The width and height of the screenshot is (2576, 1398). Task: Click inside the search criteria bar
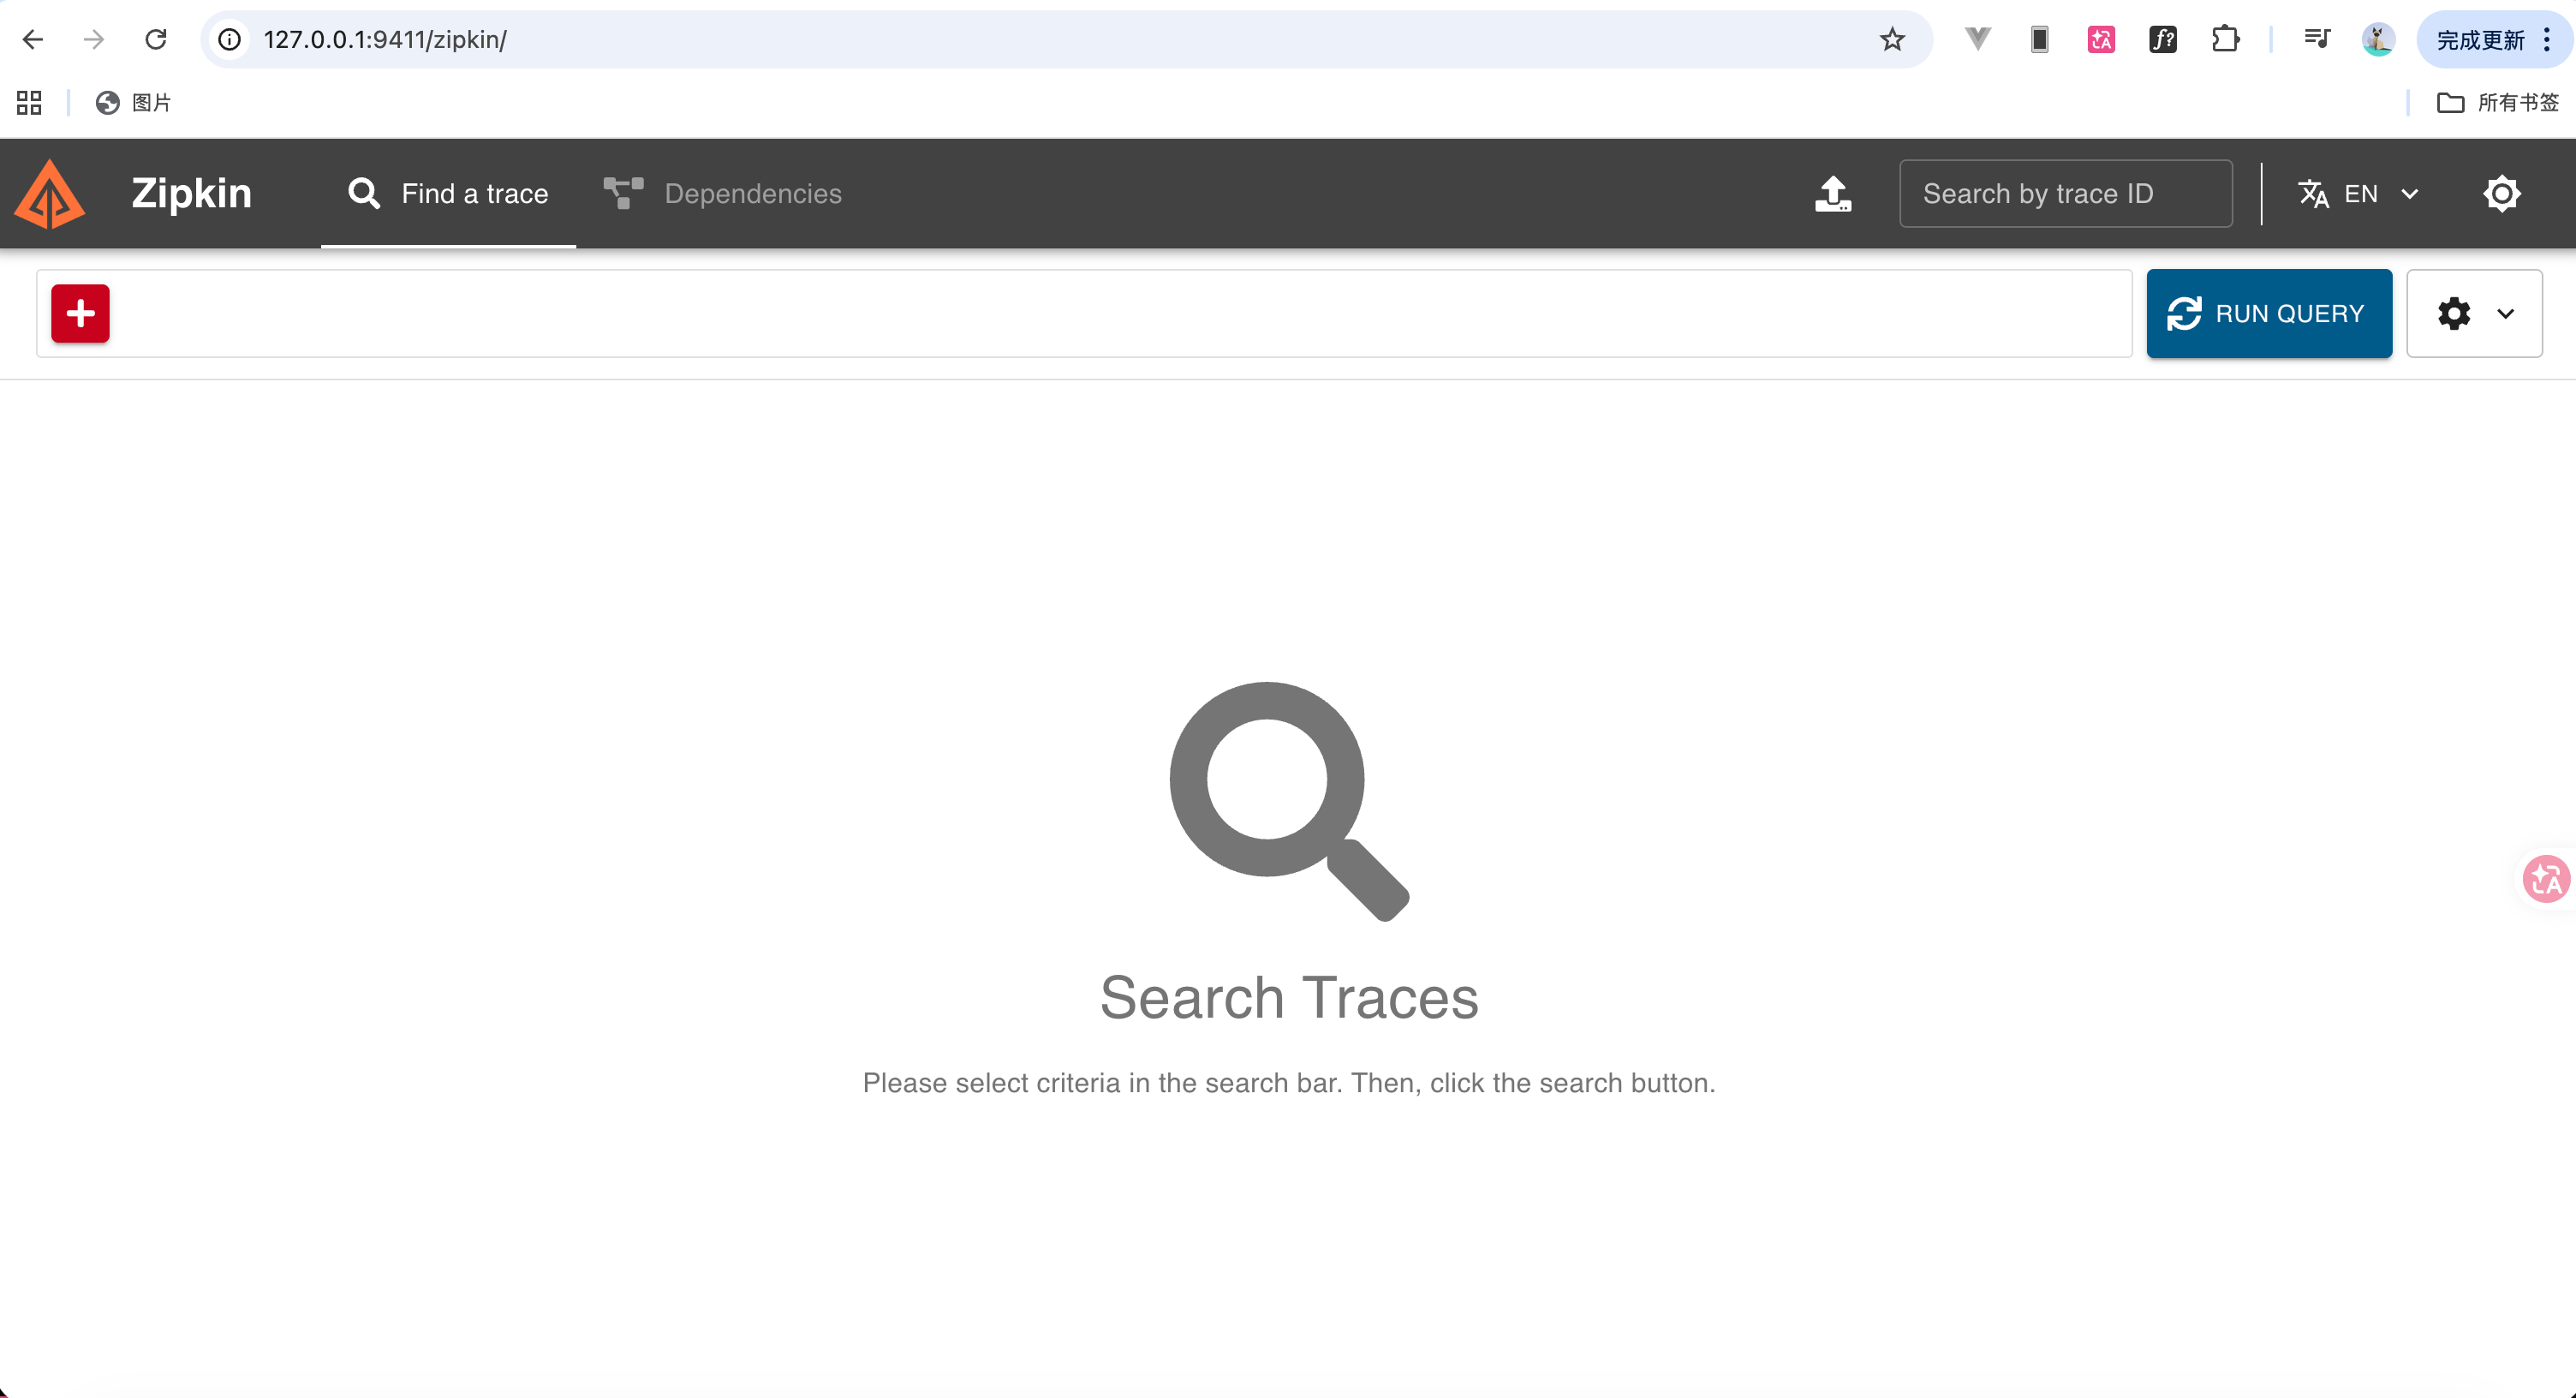[x=1120, y=313]
